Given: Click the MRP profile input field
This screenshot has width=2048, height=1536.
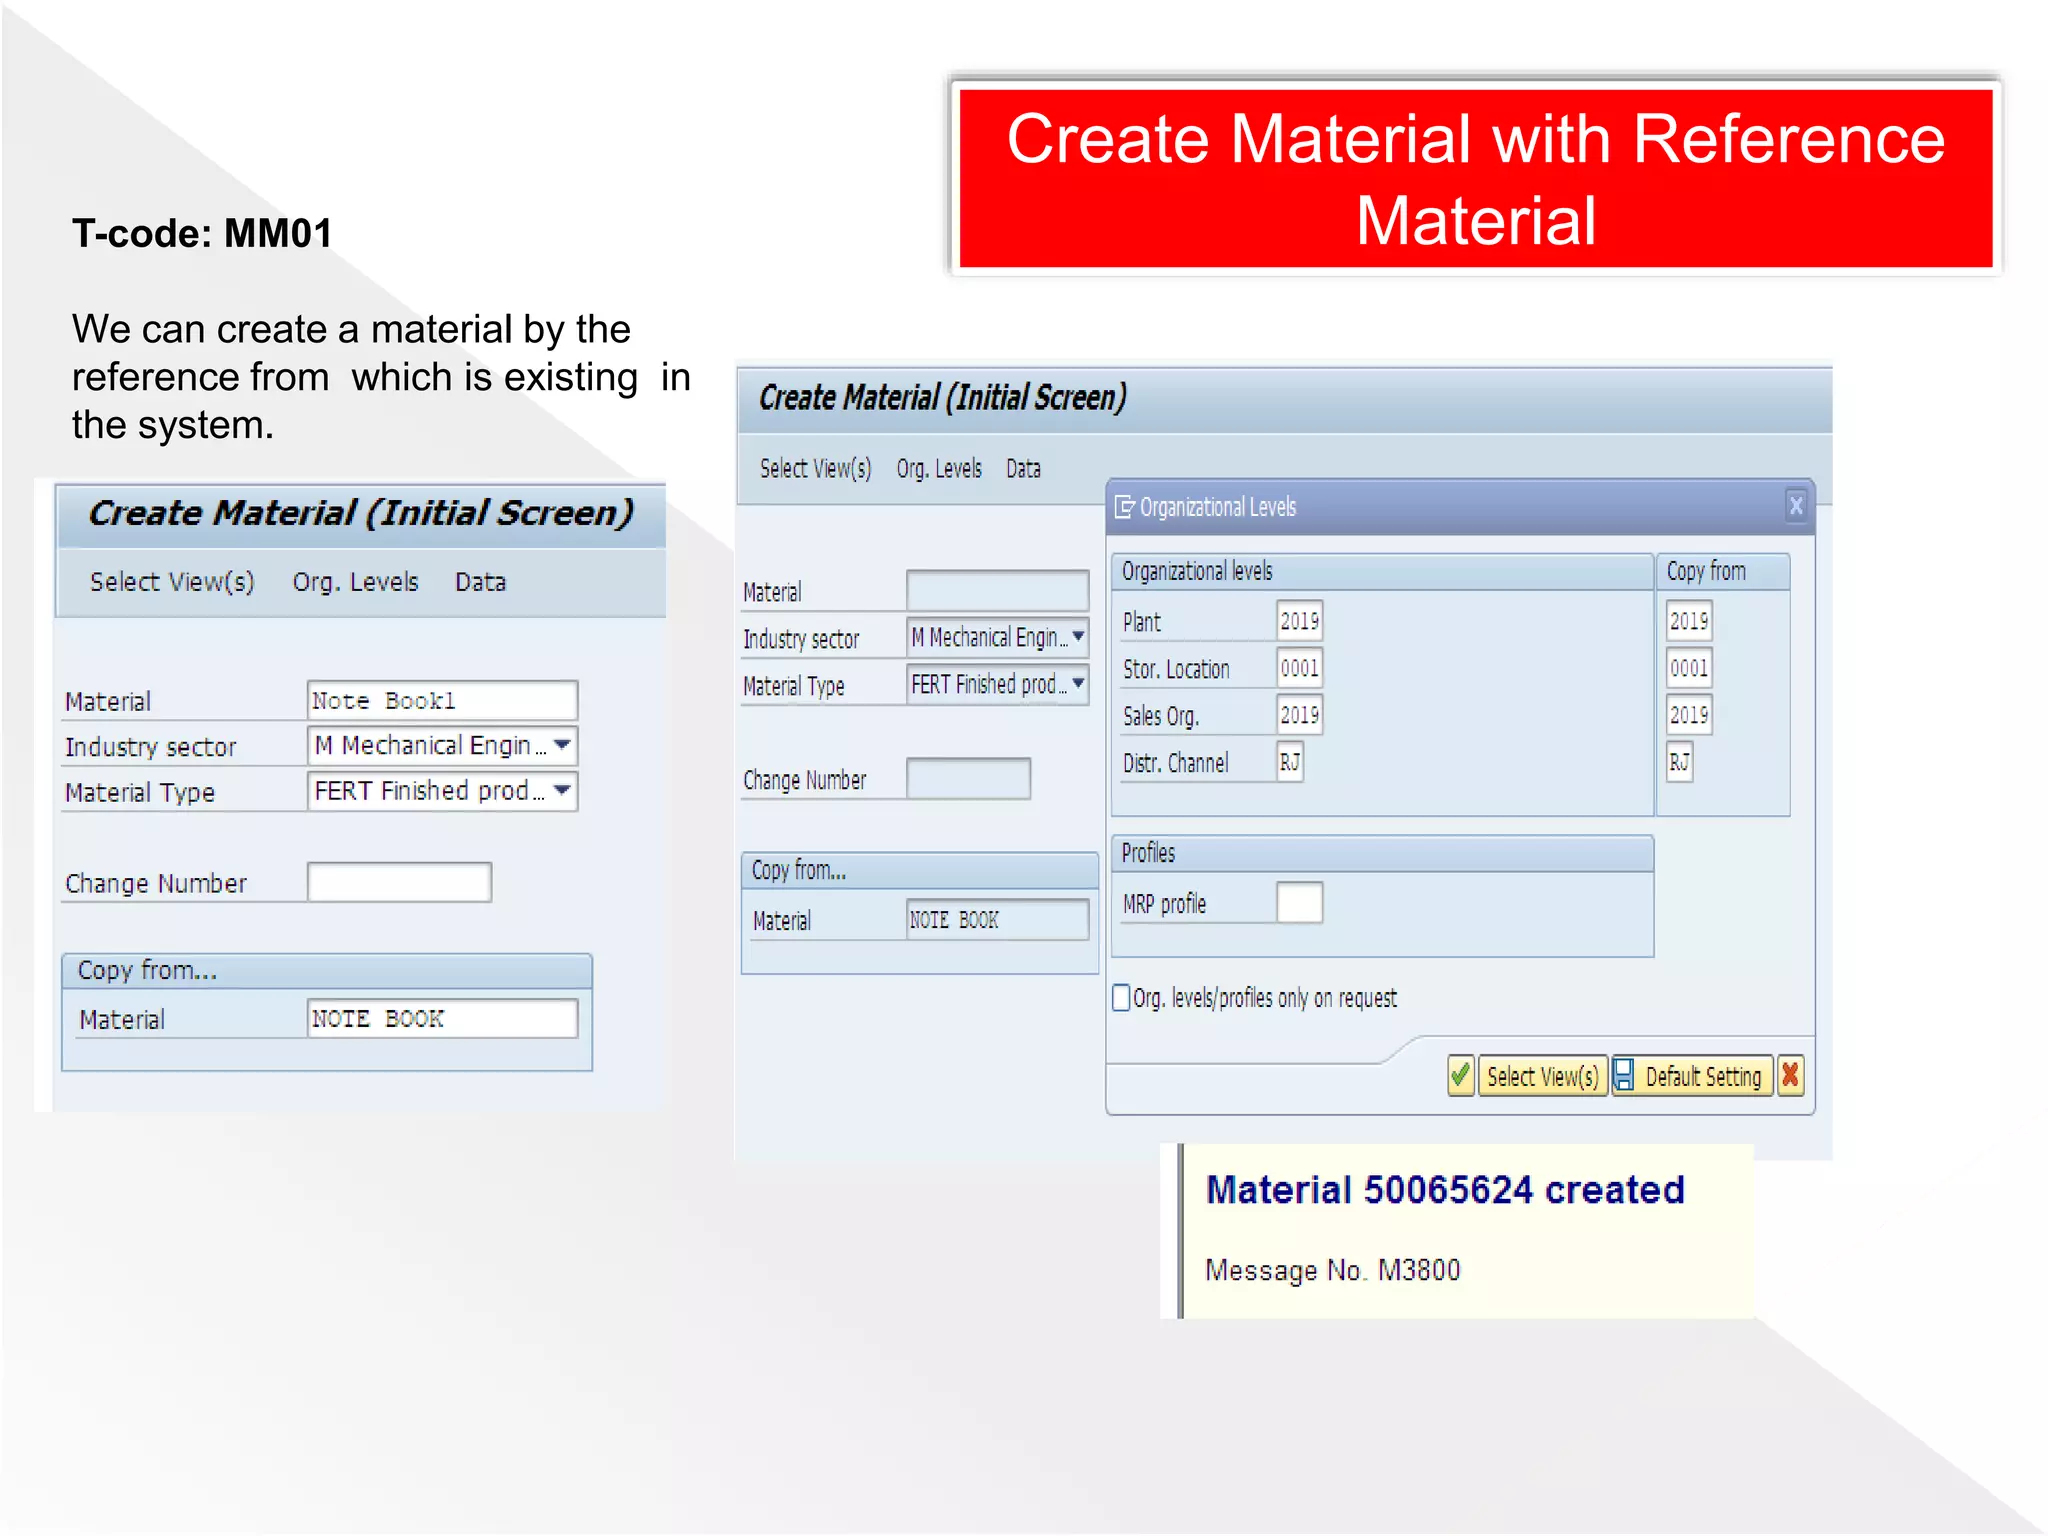Looking at the screenshot, I should (1299, 902).
